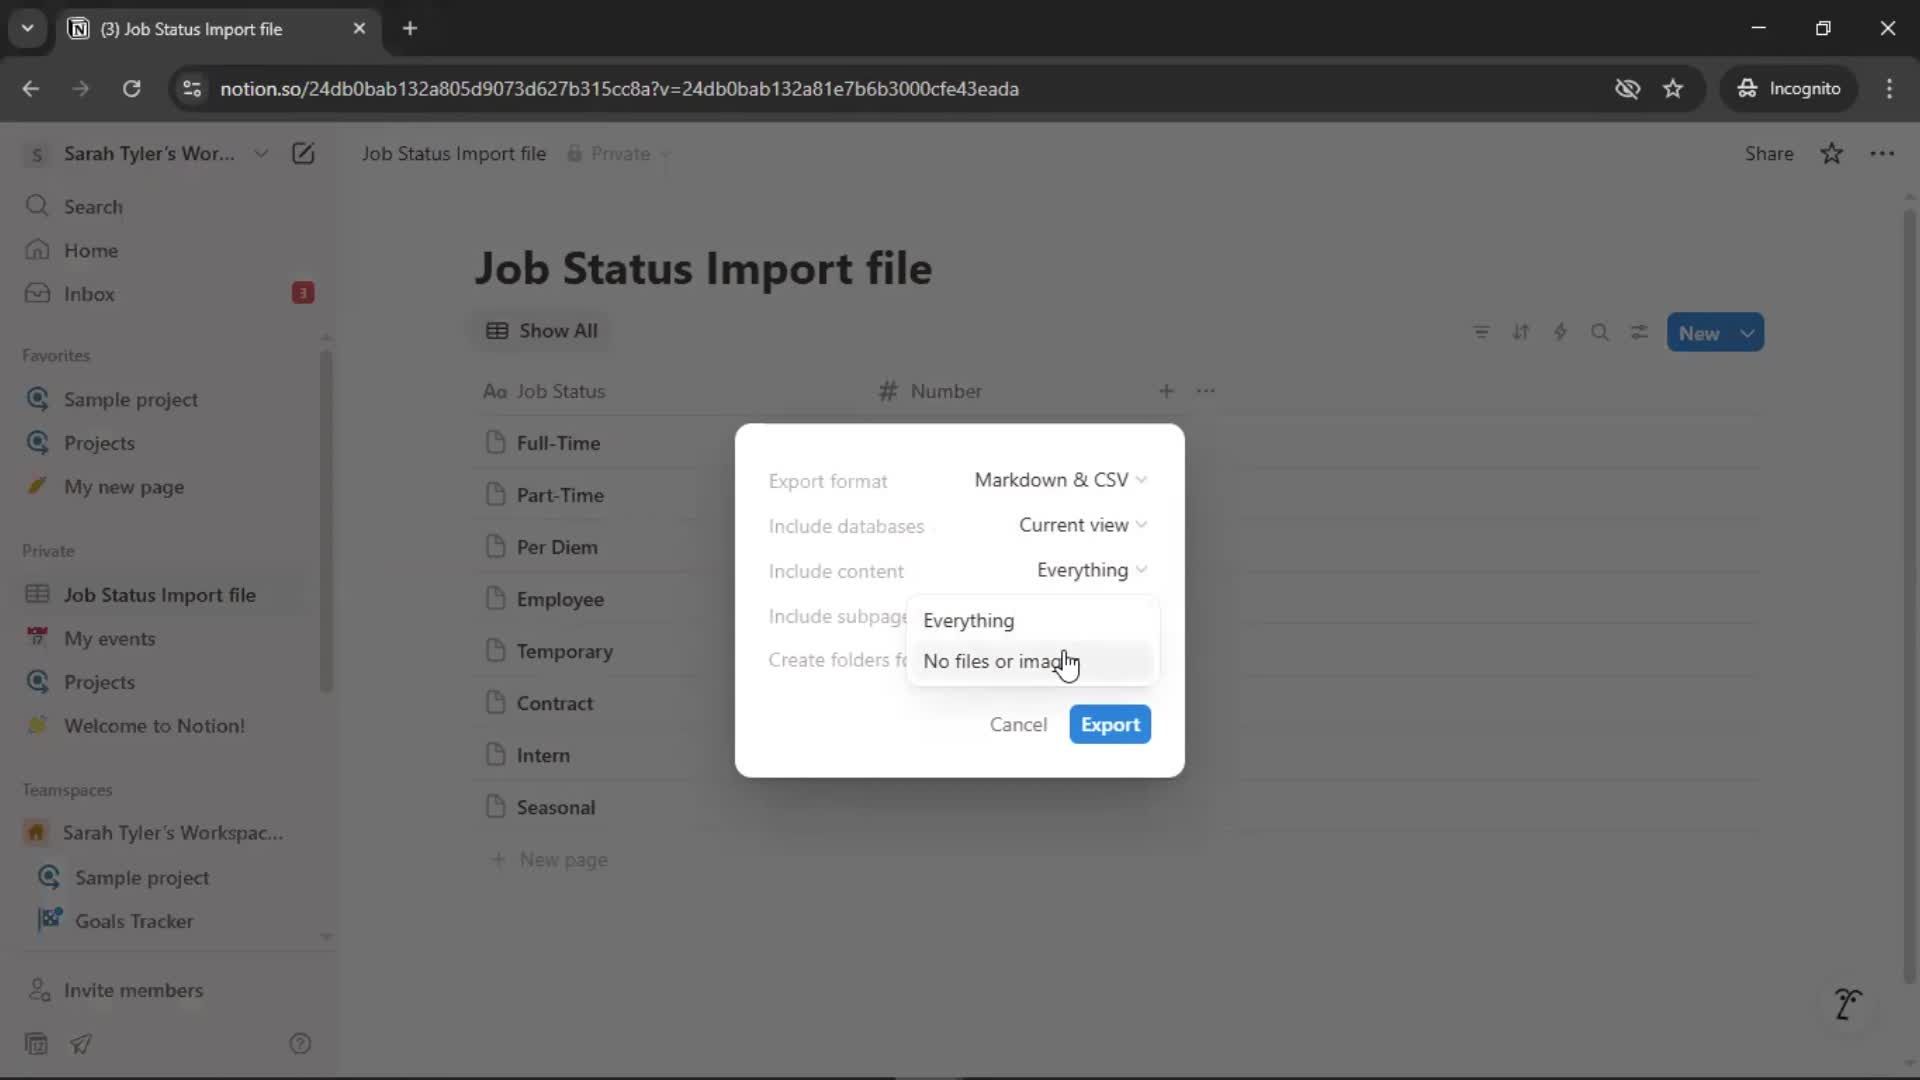Viewport: 1920px width, 1080px height.
Task: Open Welcome to Notion! page
Action: tap(170, 726)
